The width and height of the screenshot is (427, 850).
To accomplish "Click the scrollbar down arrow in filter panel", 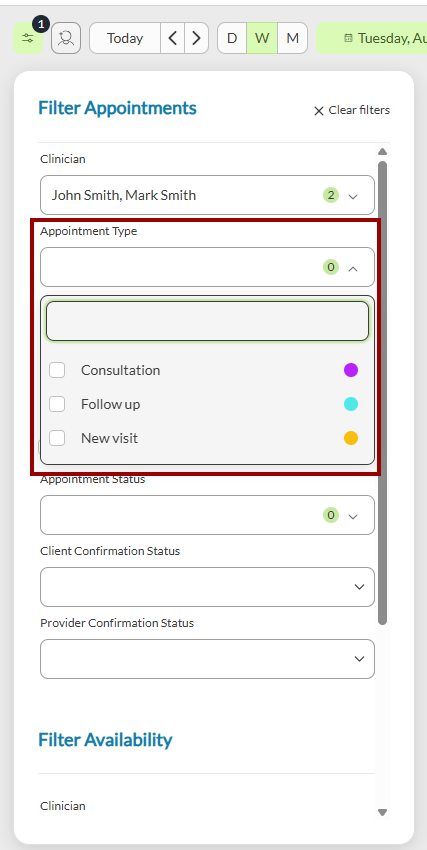I will tap(383, 812).
